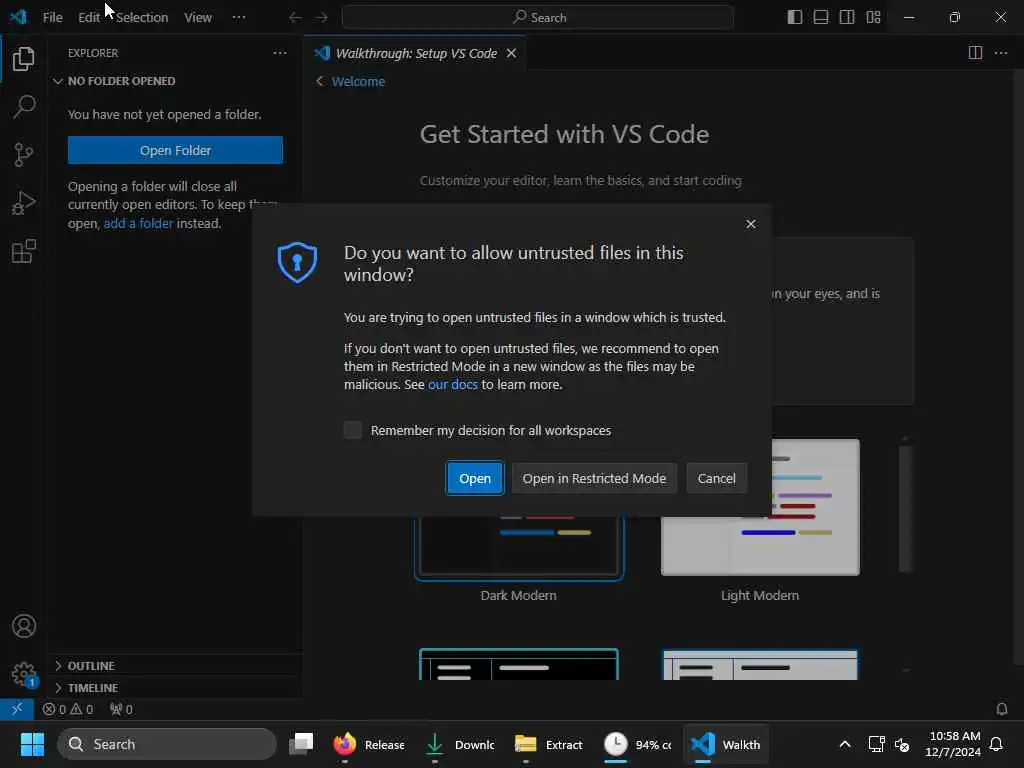Click the walkthrough vertical scrollbar
1024x768 pixels.
[x=905, y=508]
